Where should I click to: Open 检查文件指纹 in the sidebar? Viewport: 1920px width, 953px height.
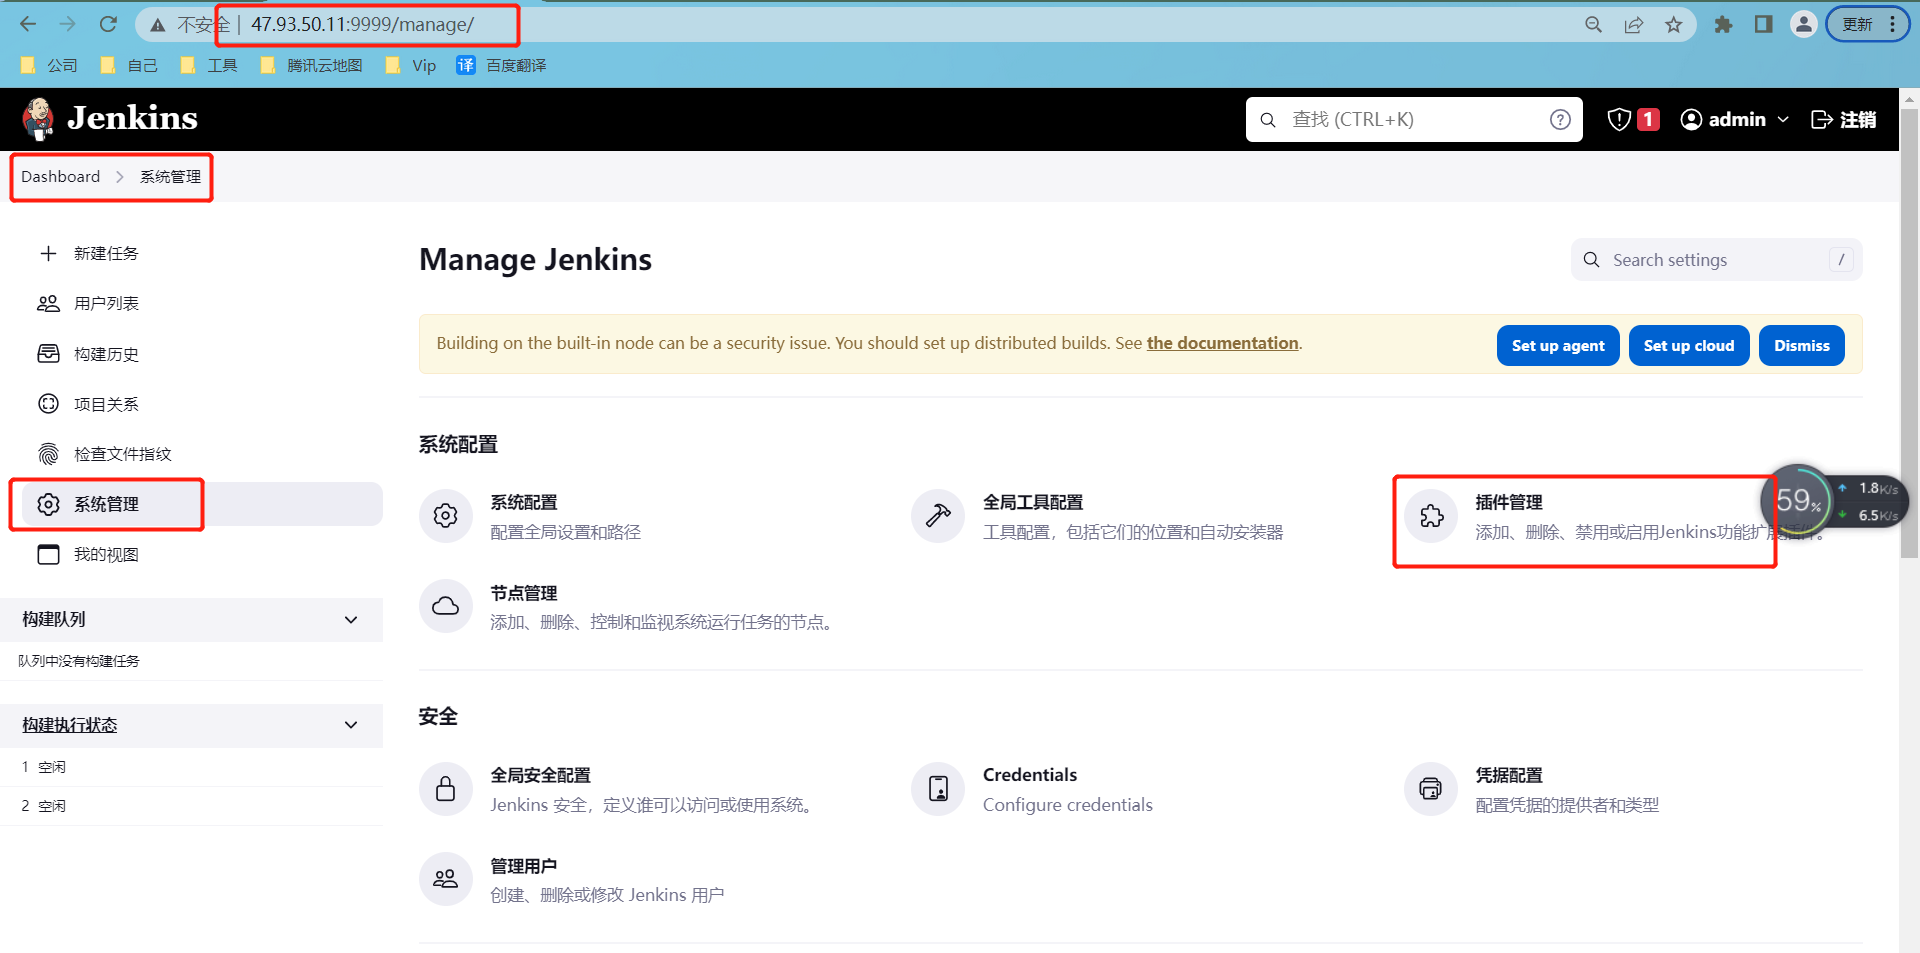pyautogui.click(x=121, y=454)
